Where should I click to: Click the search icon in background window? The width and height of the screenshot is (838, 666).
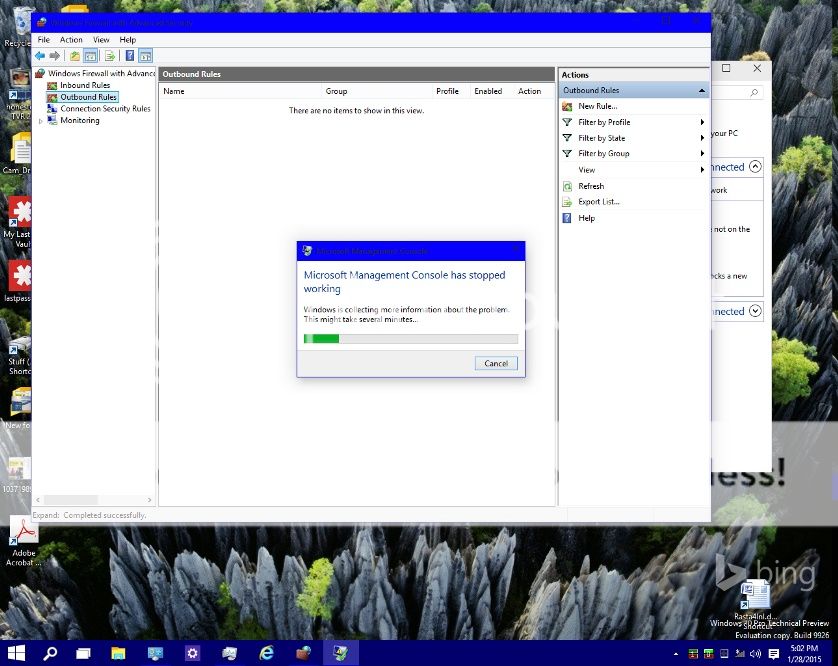click(x=754, y=92)
